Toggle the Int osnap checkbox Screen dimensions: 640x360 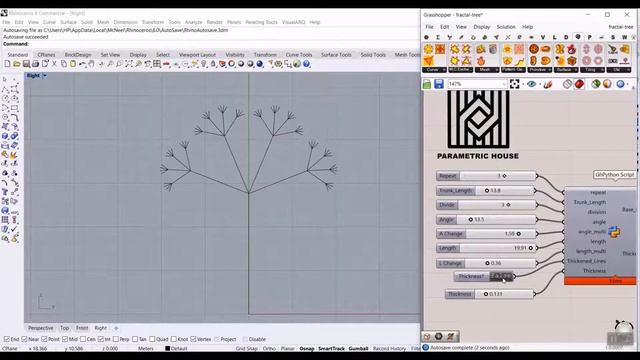[101, 339]
